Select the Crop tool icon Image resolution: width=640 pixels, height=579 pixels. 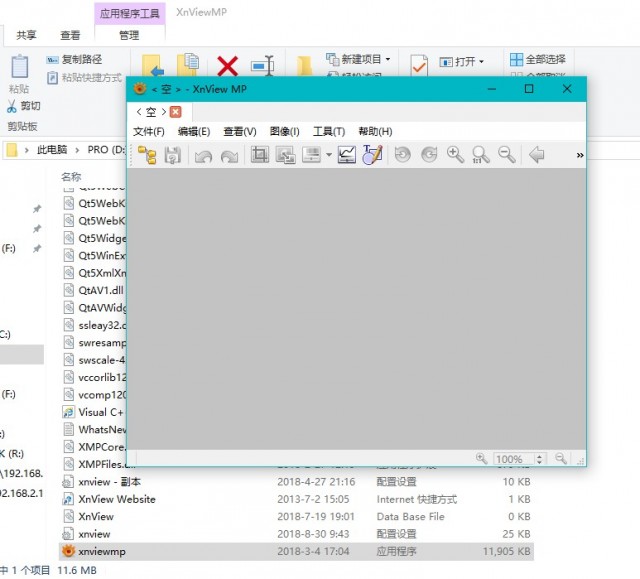(260, 155)
